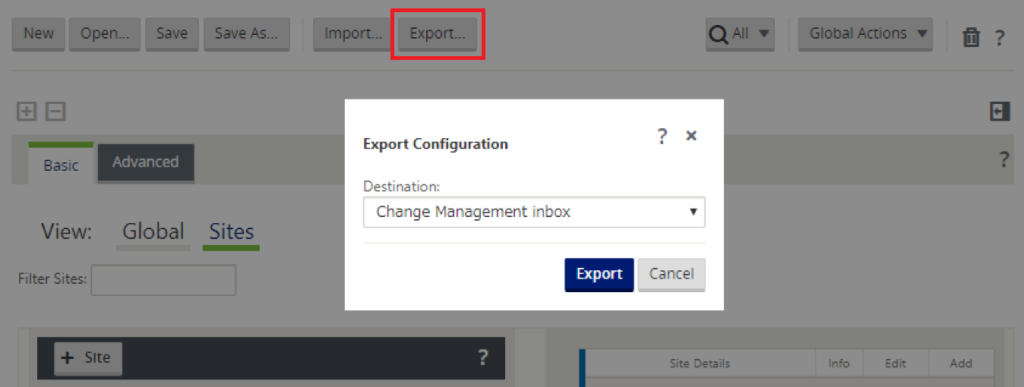Click the trash delete icon
Viewport: 1024px width, 387px height.
(971, 38)
